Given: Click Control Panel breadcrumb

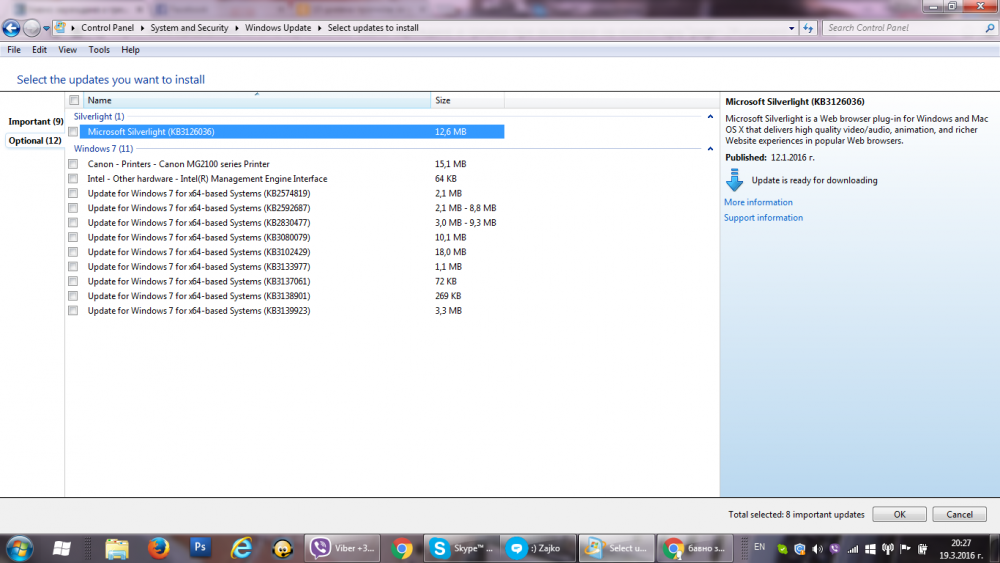Looking at the screenshot, I should tap(108, 28).
